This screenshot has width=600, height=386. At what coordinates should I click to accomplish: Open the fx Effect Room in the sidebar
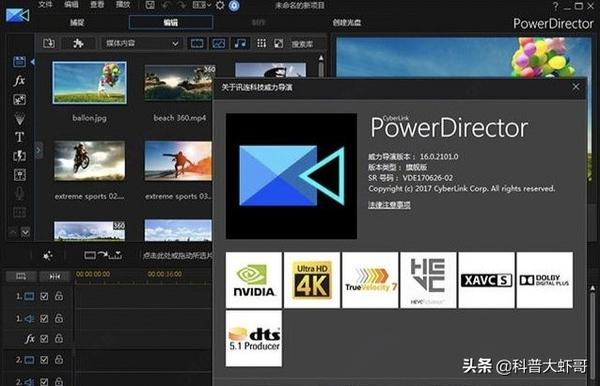[19, 81]
